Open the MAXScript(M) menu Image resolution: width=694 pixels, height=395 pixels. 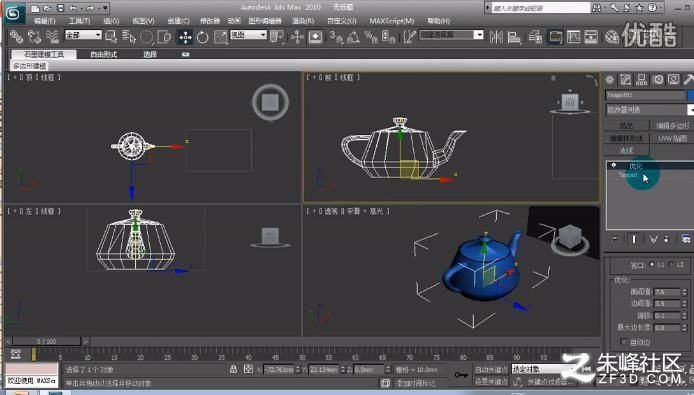392,21
